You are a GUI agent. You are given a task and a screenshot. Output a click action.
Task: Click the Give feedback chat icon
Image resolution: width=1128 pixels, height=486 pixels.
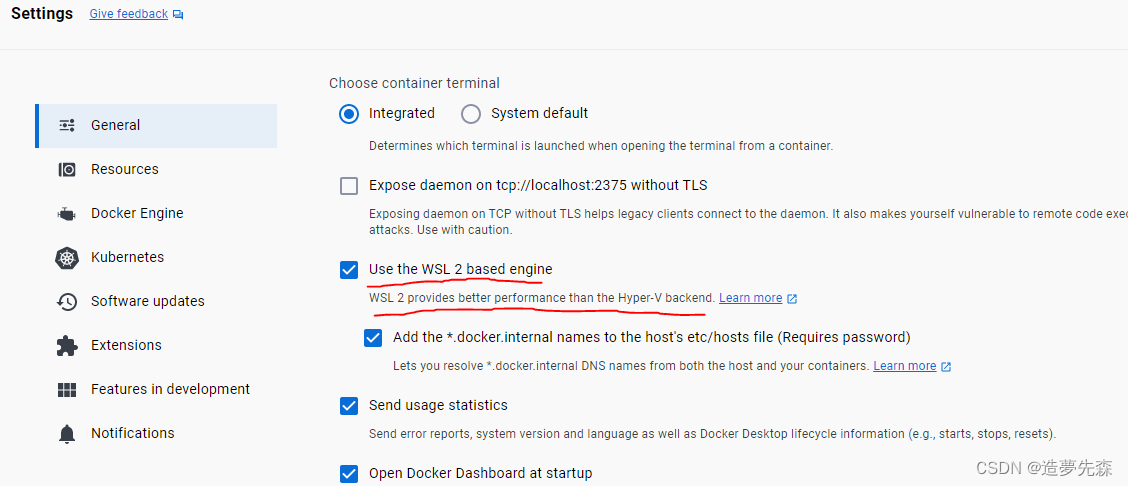(178, 15)
